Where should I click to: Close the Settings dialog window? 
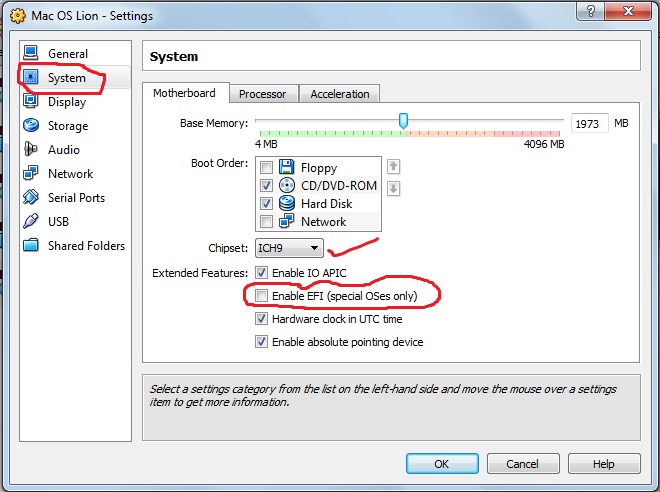click(x=628, y=11)
